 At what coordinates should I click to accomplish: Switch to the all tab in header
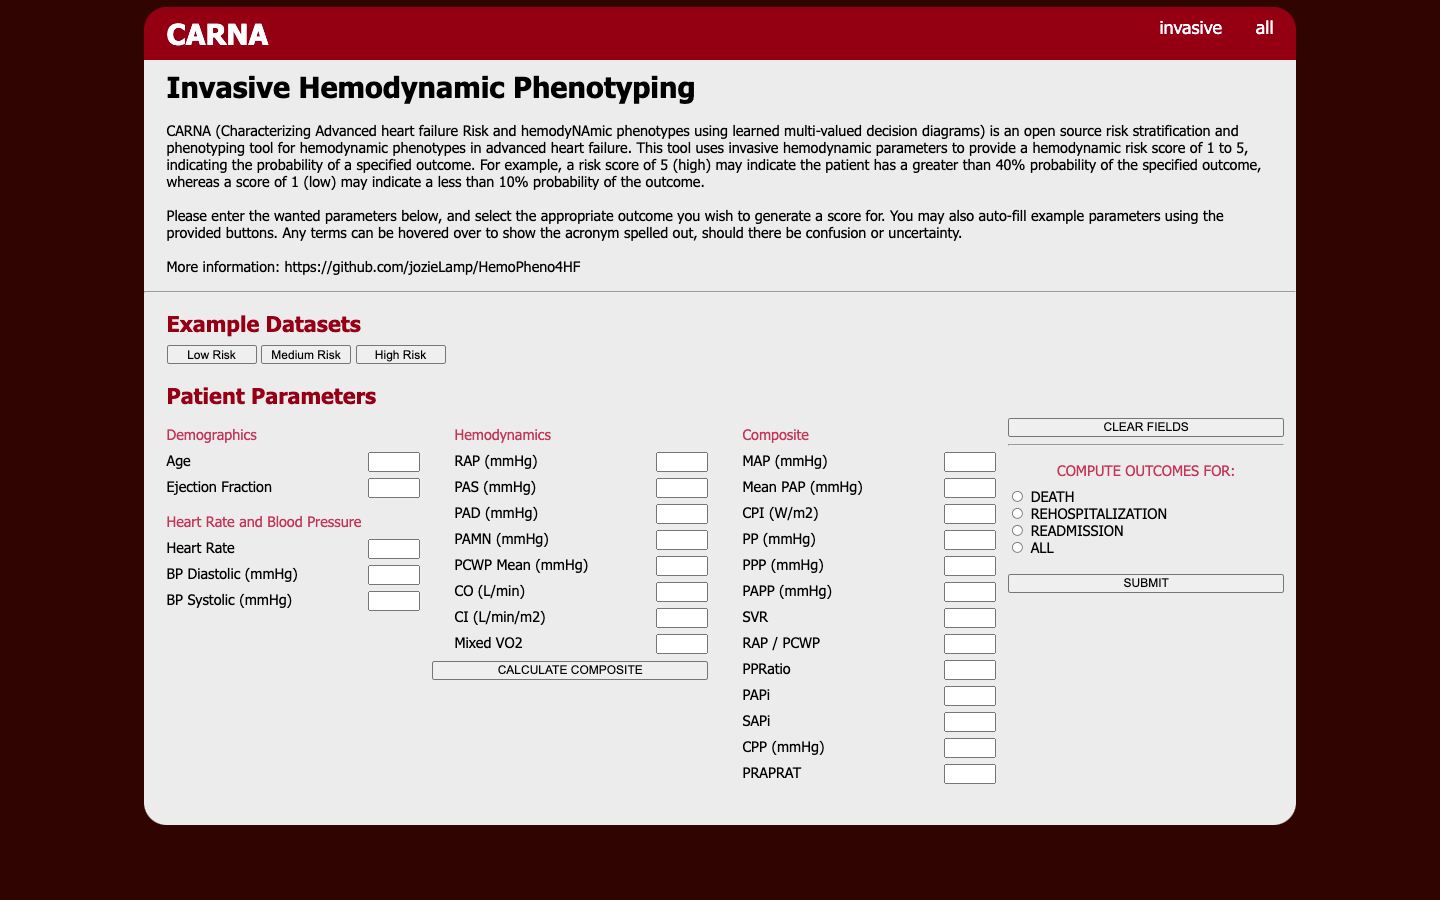(1264, 28)
